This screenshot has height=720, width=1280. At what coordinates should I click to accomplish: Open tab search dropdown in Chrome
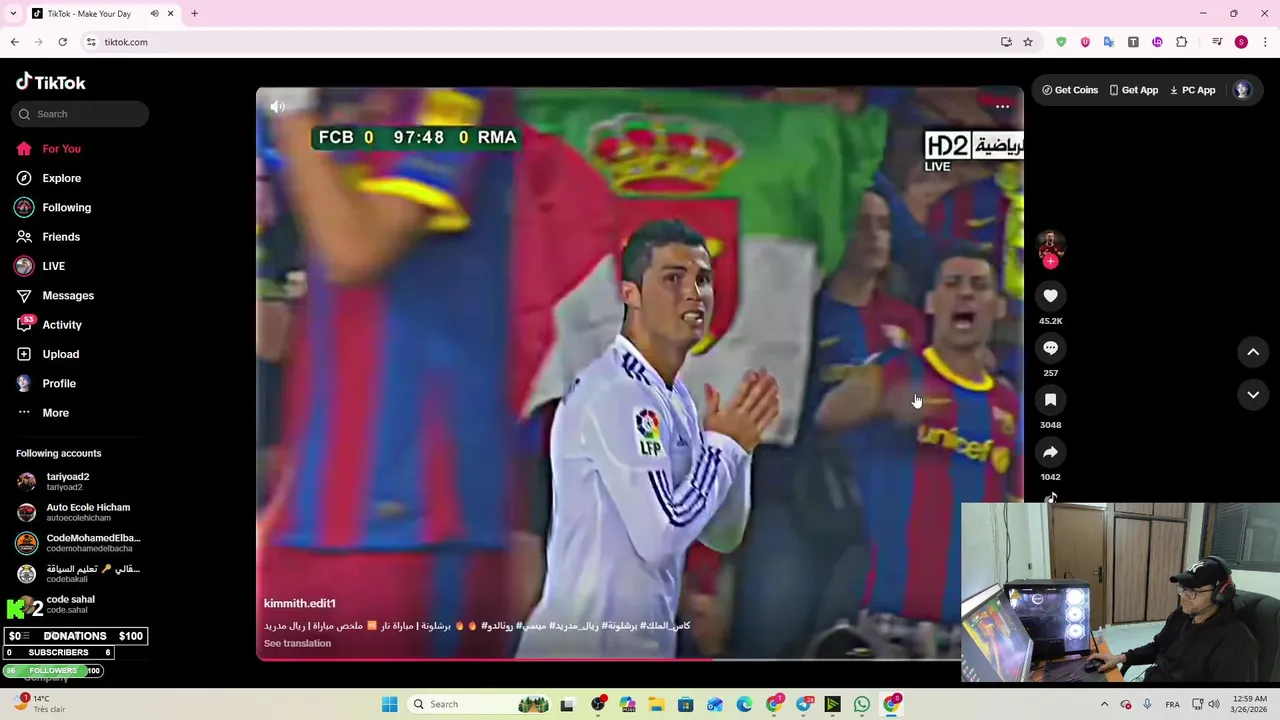tap(13, 14)
